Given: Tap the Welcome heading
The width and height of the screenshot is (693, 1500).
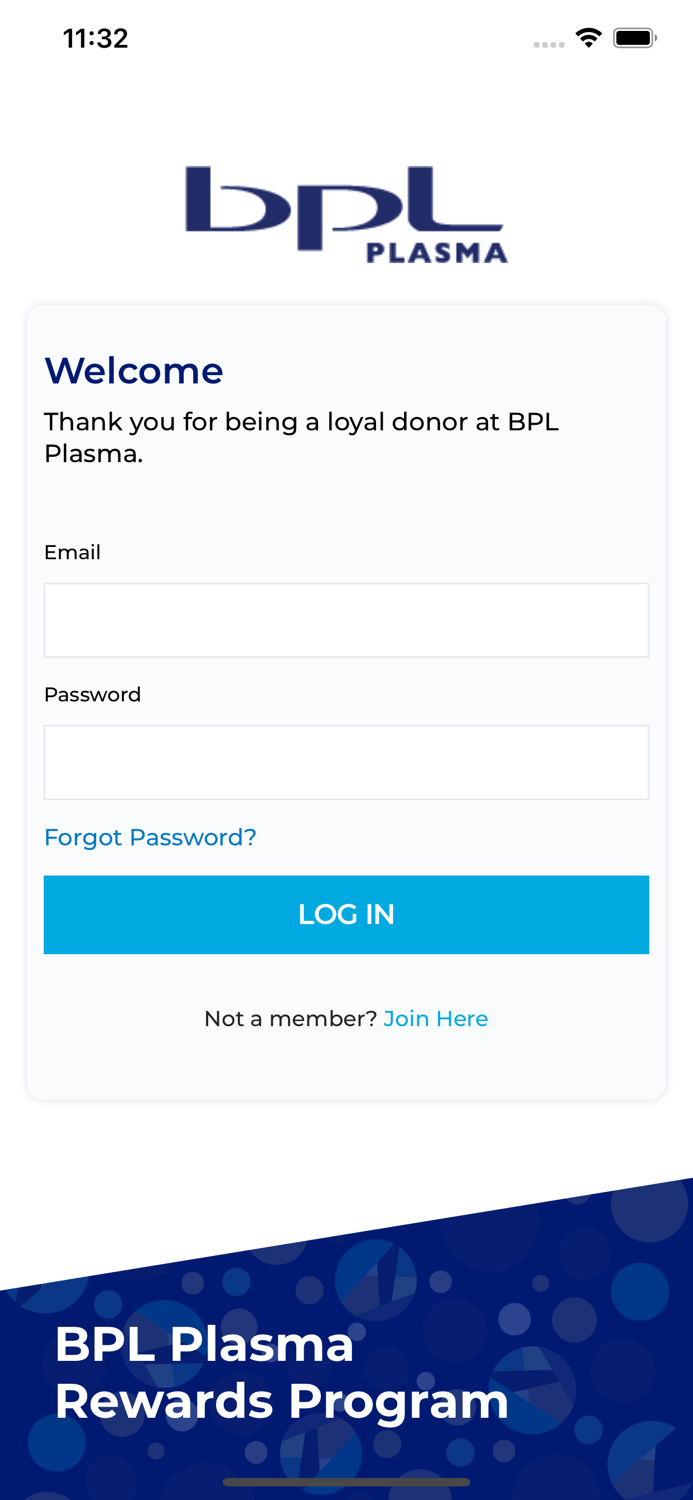Looking at the screenshot, I should pos(133,371).
